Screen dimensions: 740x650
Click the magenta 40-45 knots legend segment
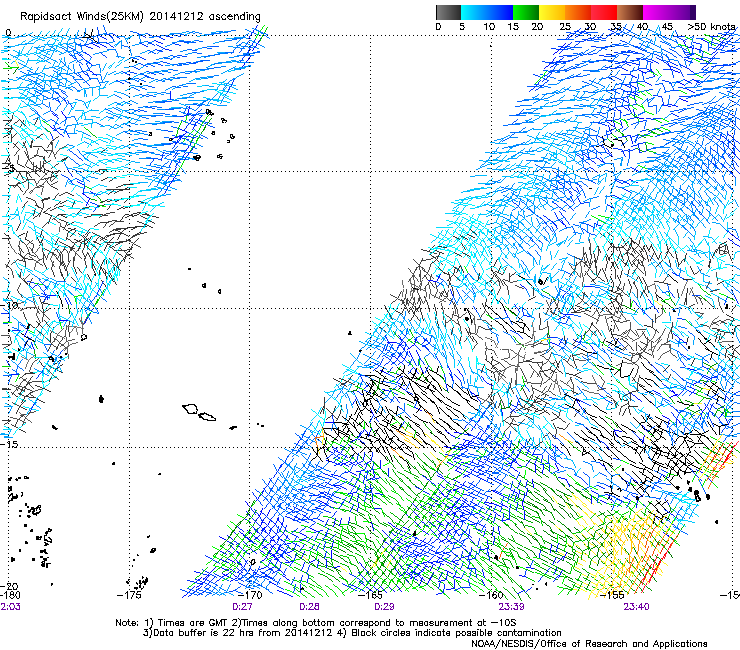point(656,12)
